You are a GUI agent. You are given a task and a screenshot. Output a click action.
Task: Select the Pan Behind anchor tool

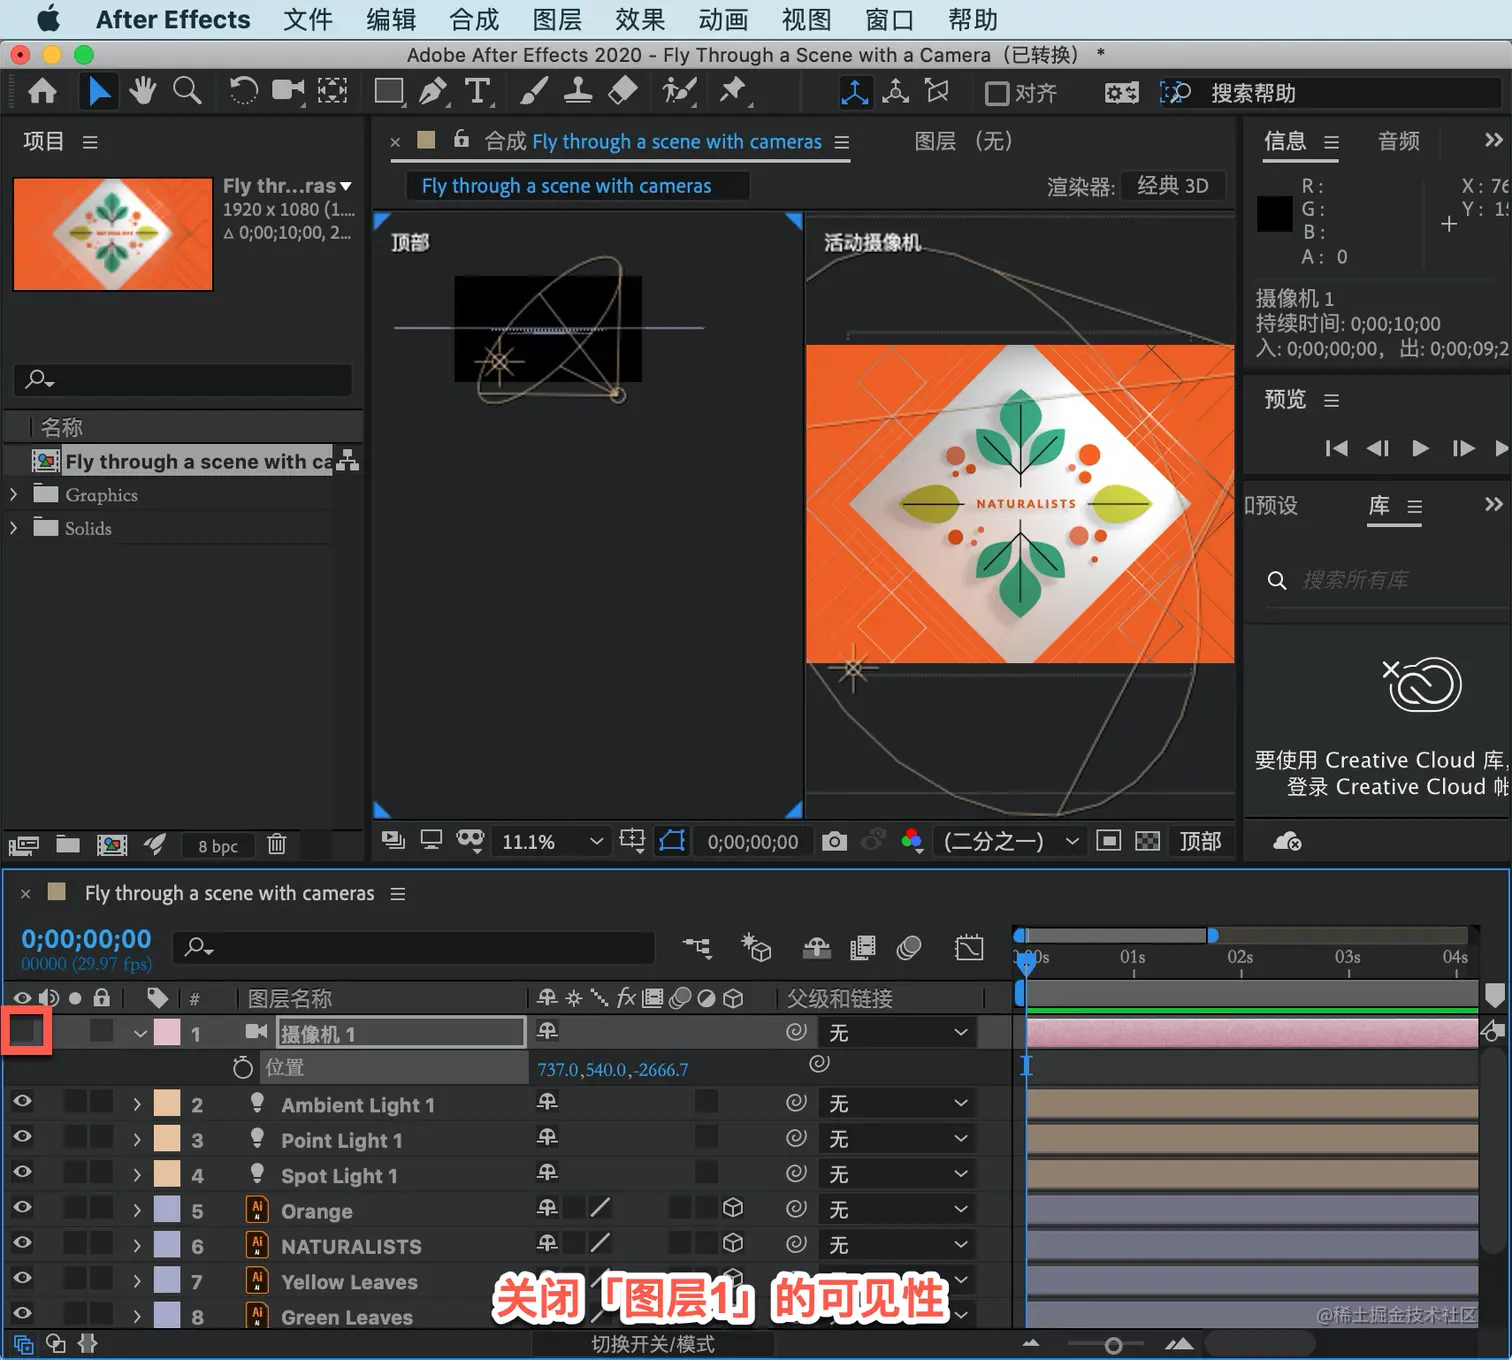coord(332,91)
